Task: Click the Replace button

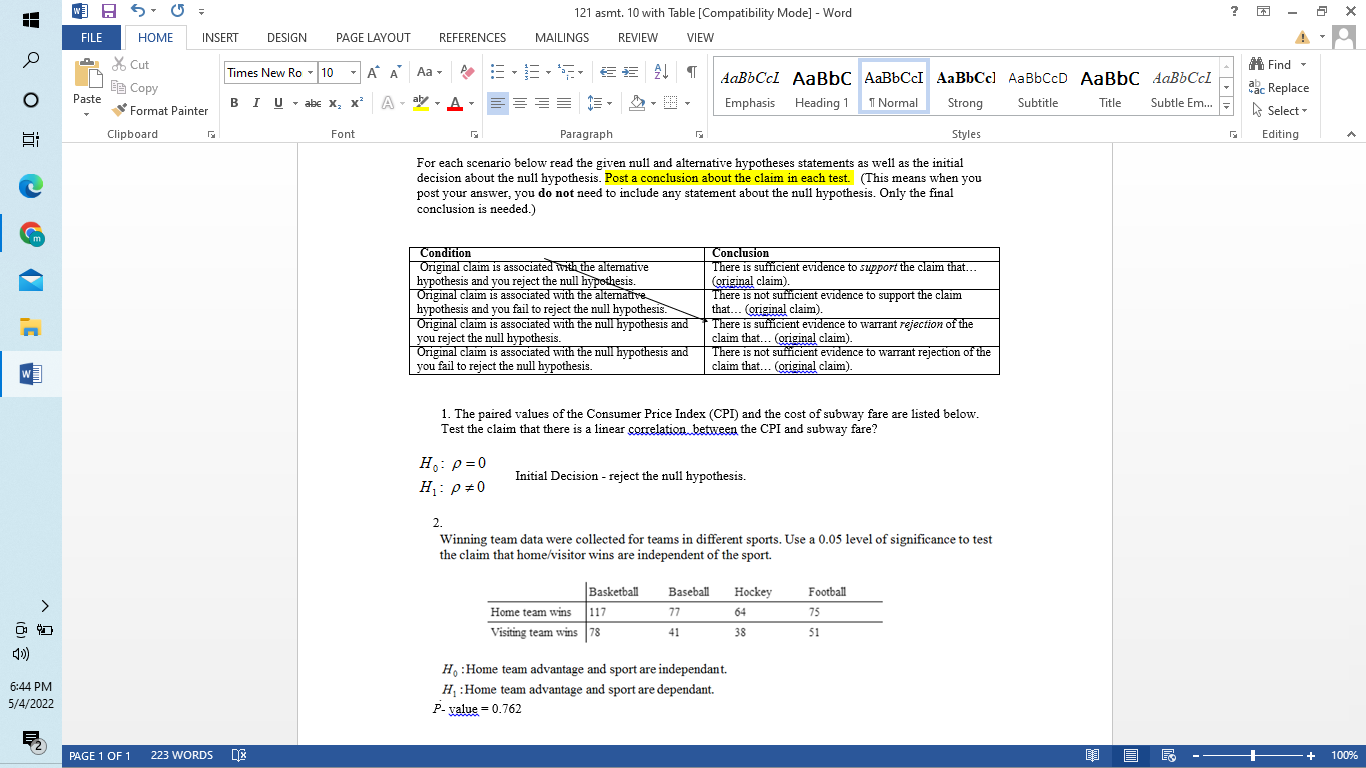Action: click(1279, 88)
